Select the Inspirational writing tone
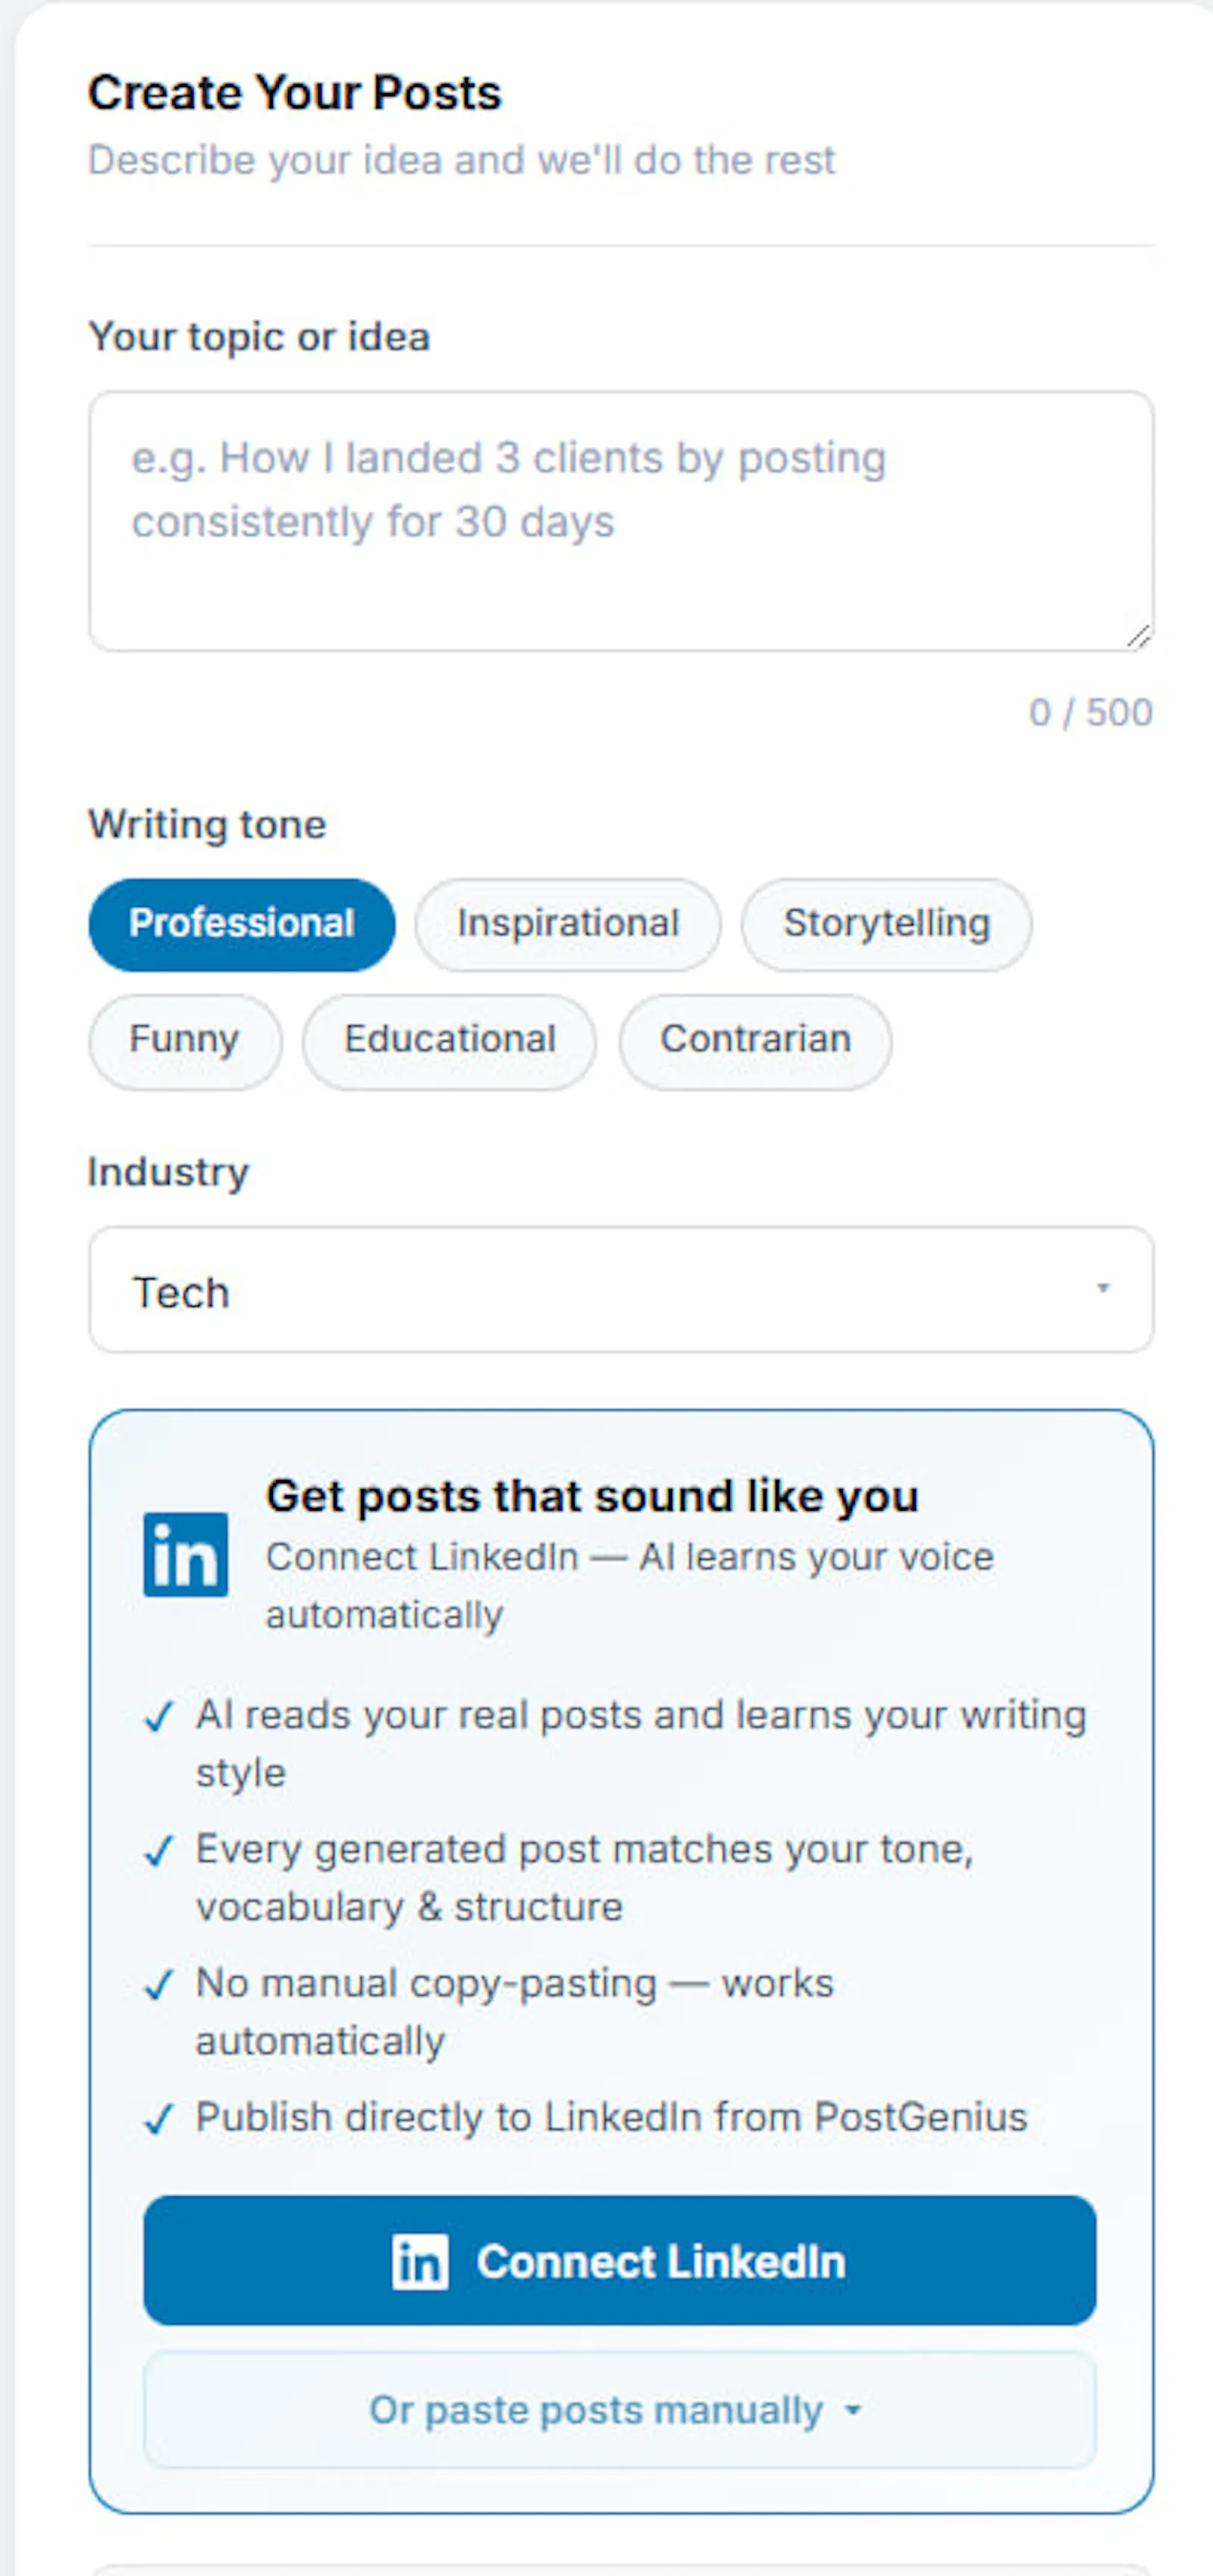Viewport: 1213px width, 2576px height. [x=568, y=924]
